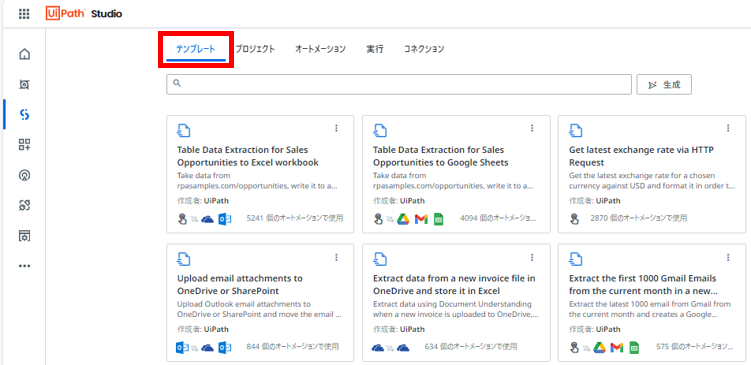Viewport: 751px width, 365px height.
Task: Click the 生成 button
Action: click(x=664, y=84)
